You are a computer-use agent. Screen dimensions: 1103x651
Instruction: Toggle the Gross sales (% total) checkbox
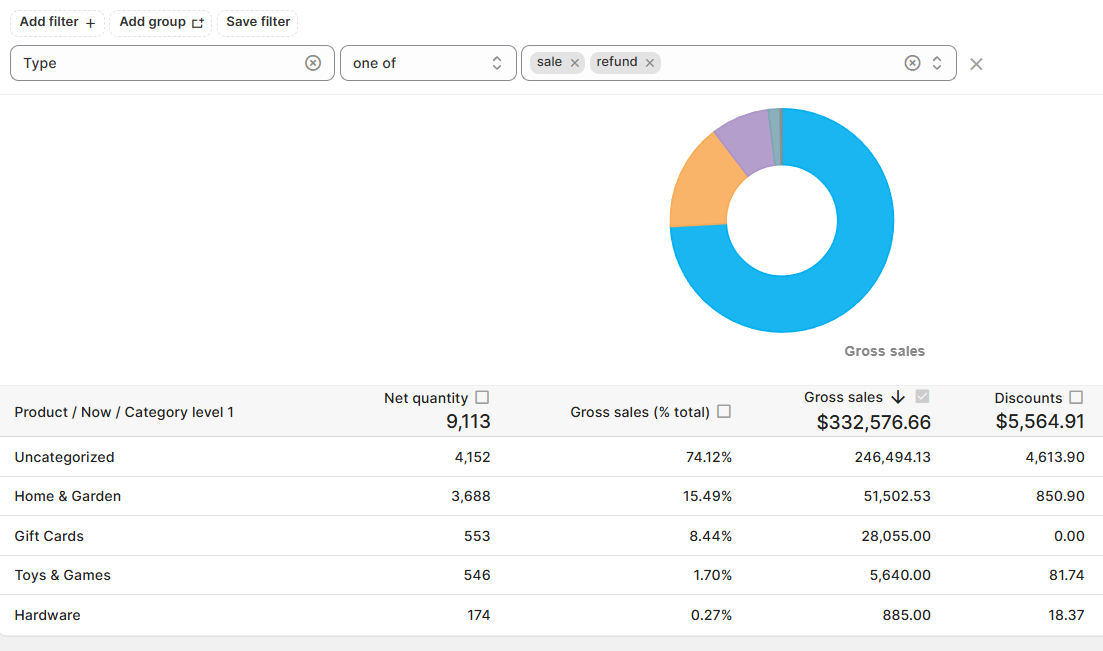pyautogui.click(x=724, y=411)
